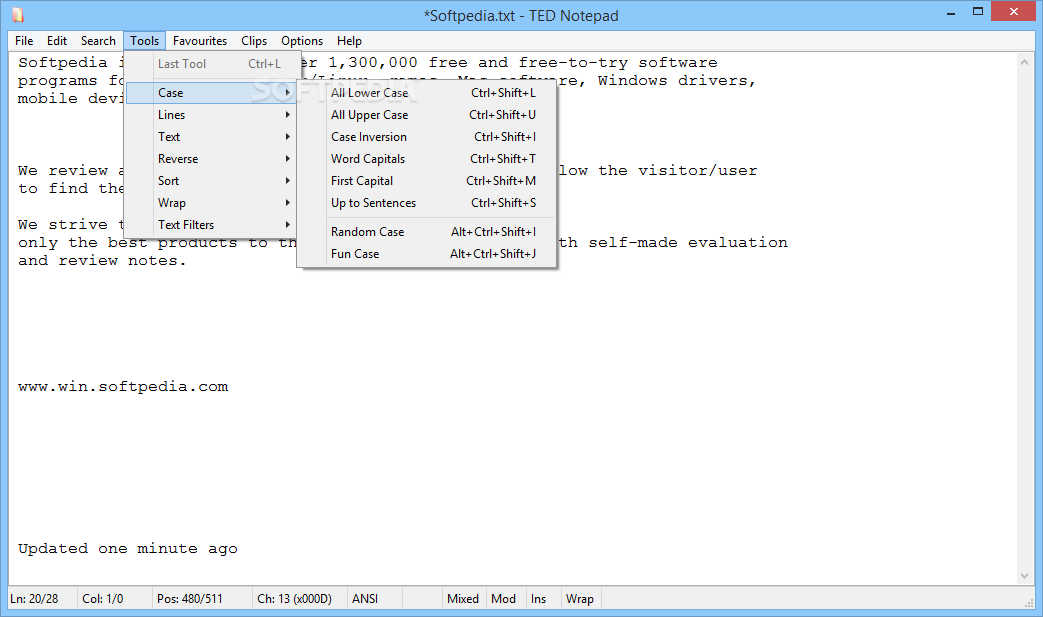The height and width of the screenshot is (617, 1043).
Task: Click the 'Updated one minute ago' line
Action: pos(128,549)
